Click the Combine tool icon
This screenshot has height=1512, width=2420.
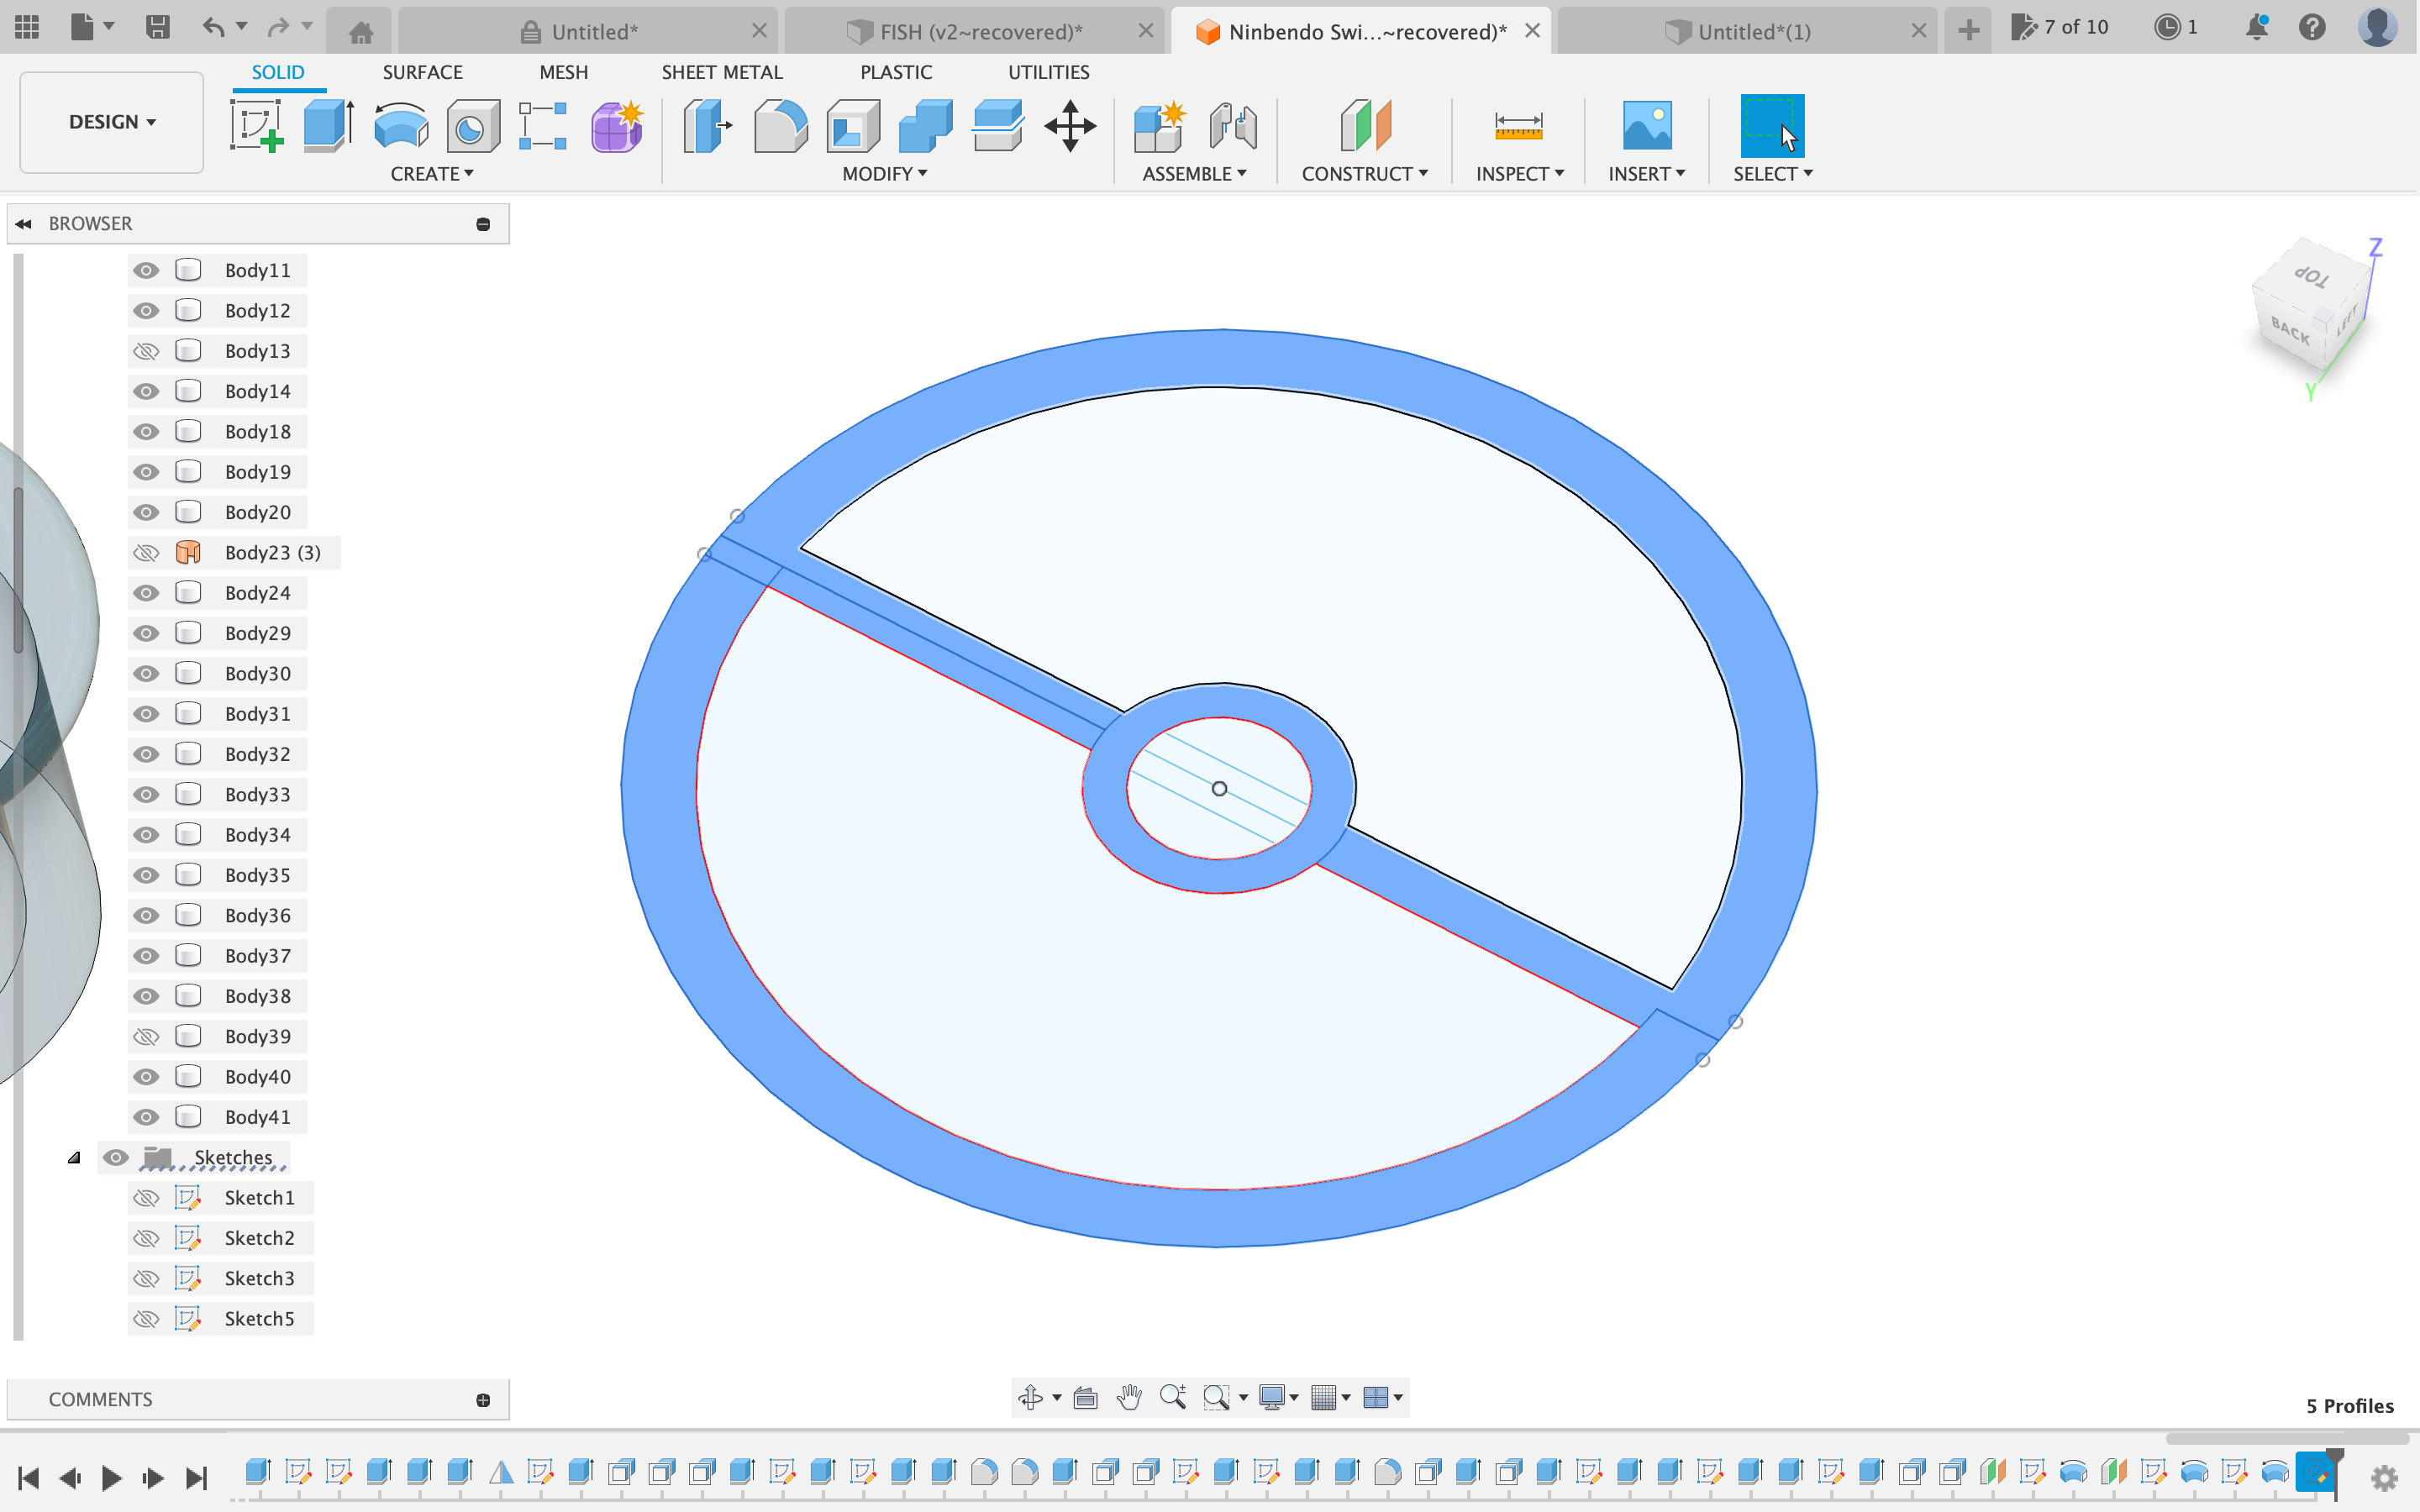point(925,126)
